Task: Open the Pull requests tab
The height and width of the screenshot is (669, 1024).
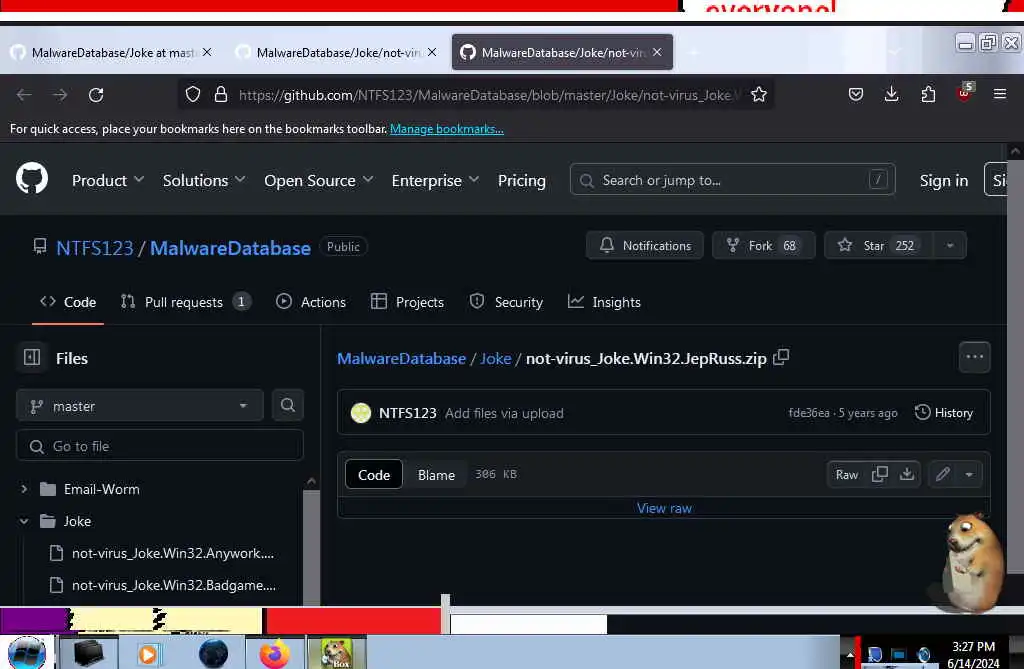Action: [185, 302]
